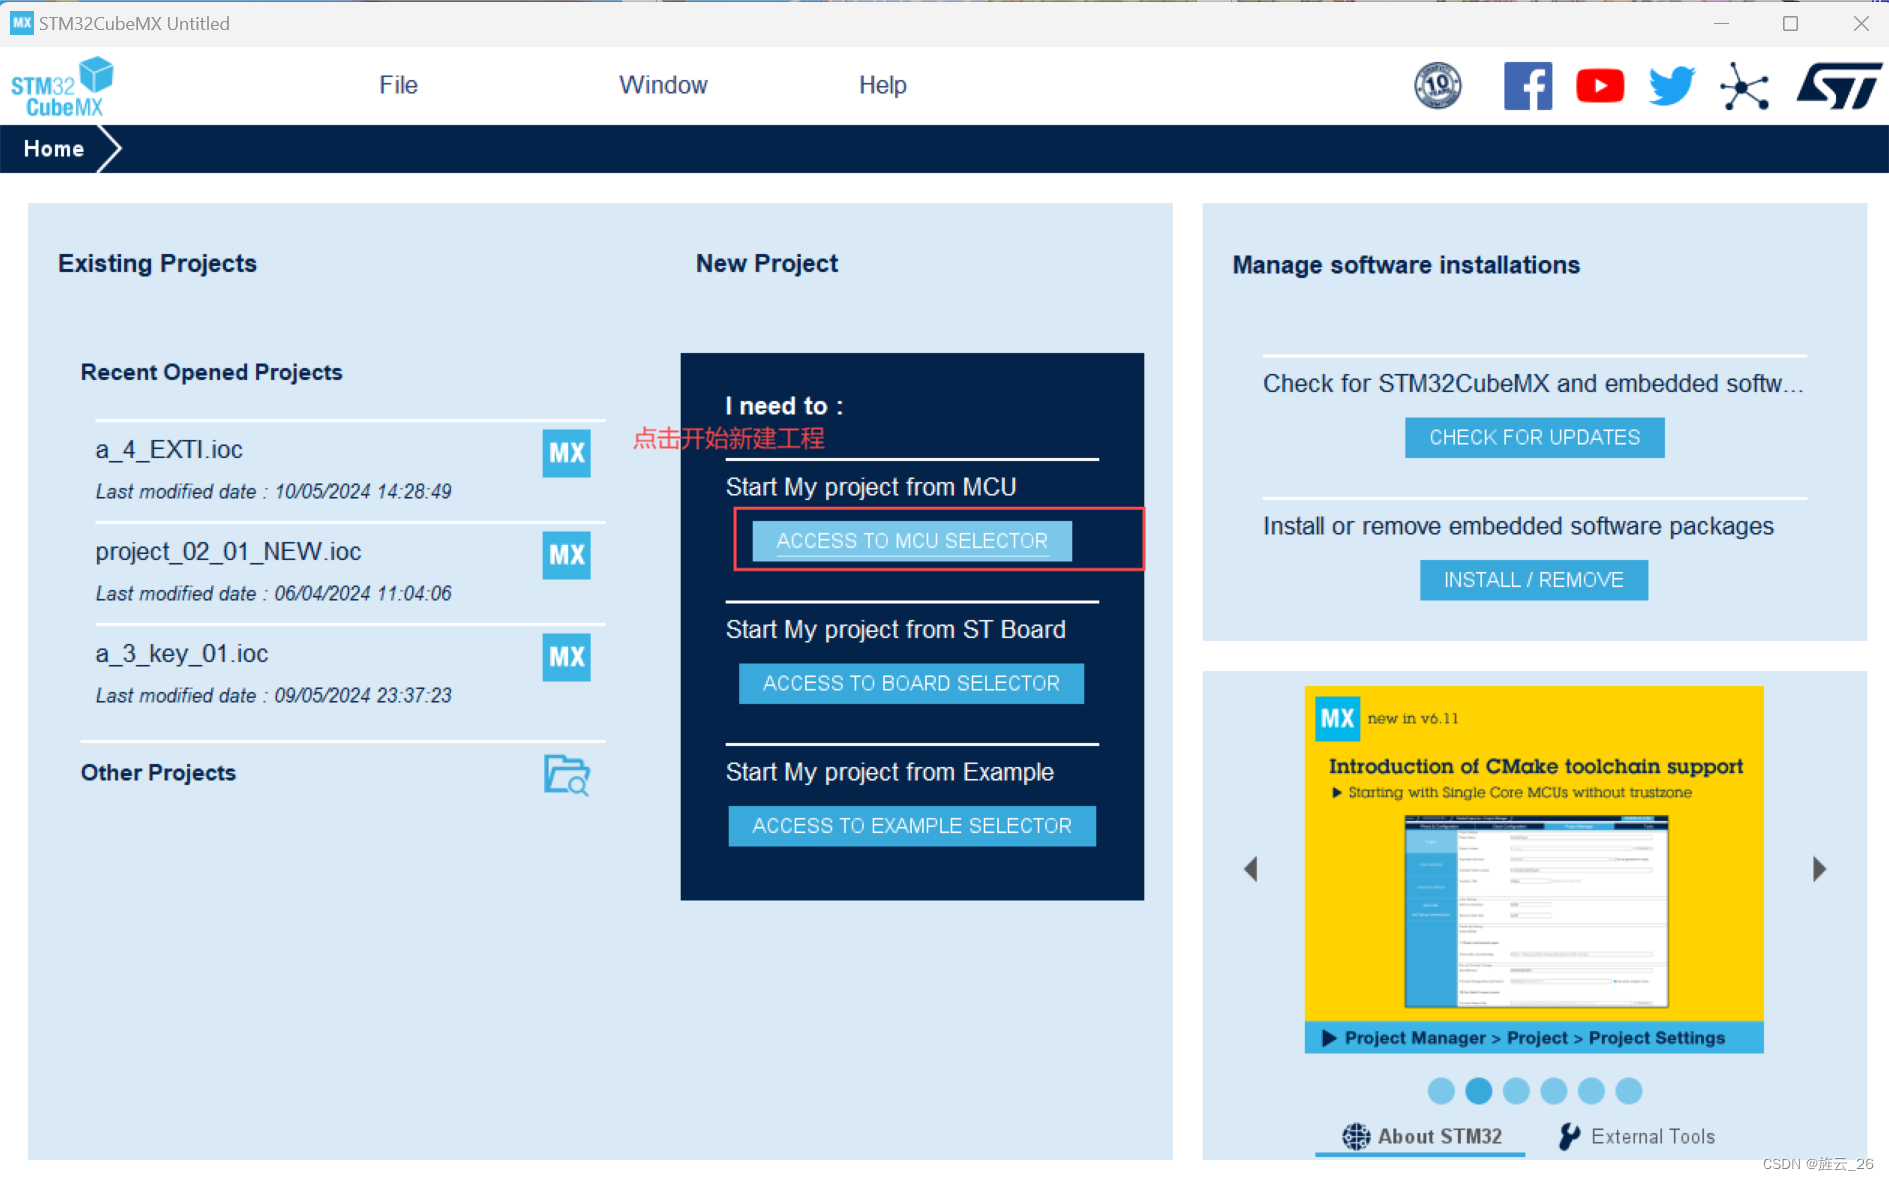Select the first carousel dot
Image resolution: width=1889 pixels, height=1180 pixels.
click(x=1441, y=1091)
